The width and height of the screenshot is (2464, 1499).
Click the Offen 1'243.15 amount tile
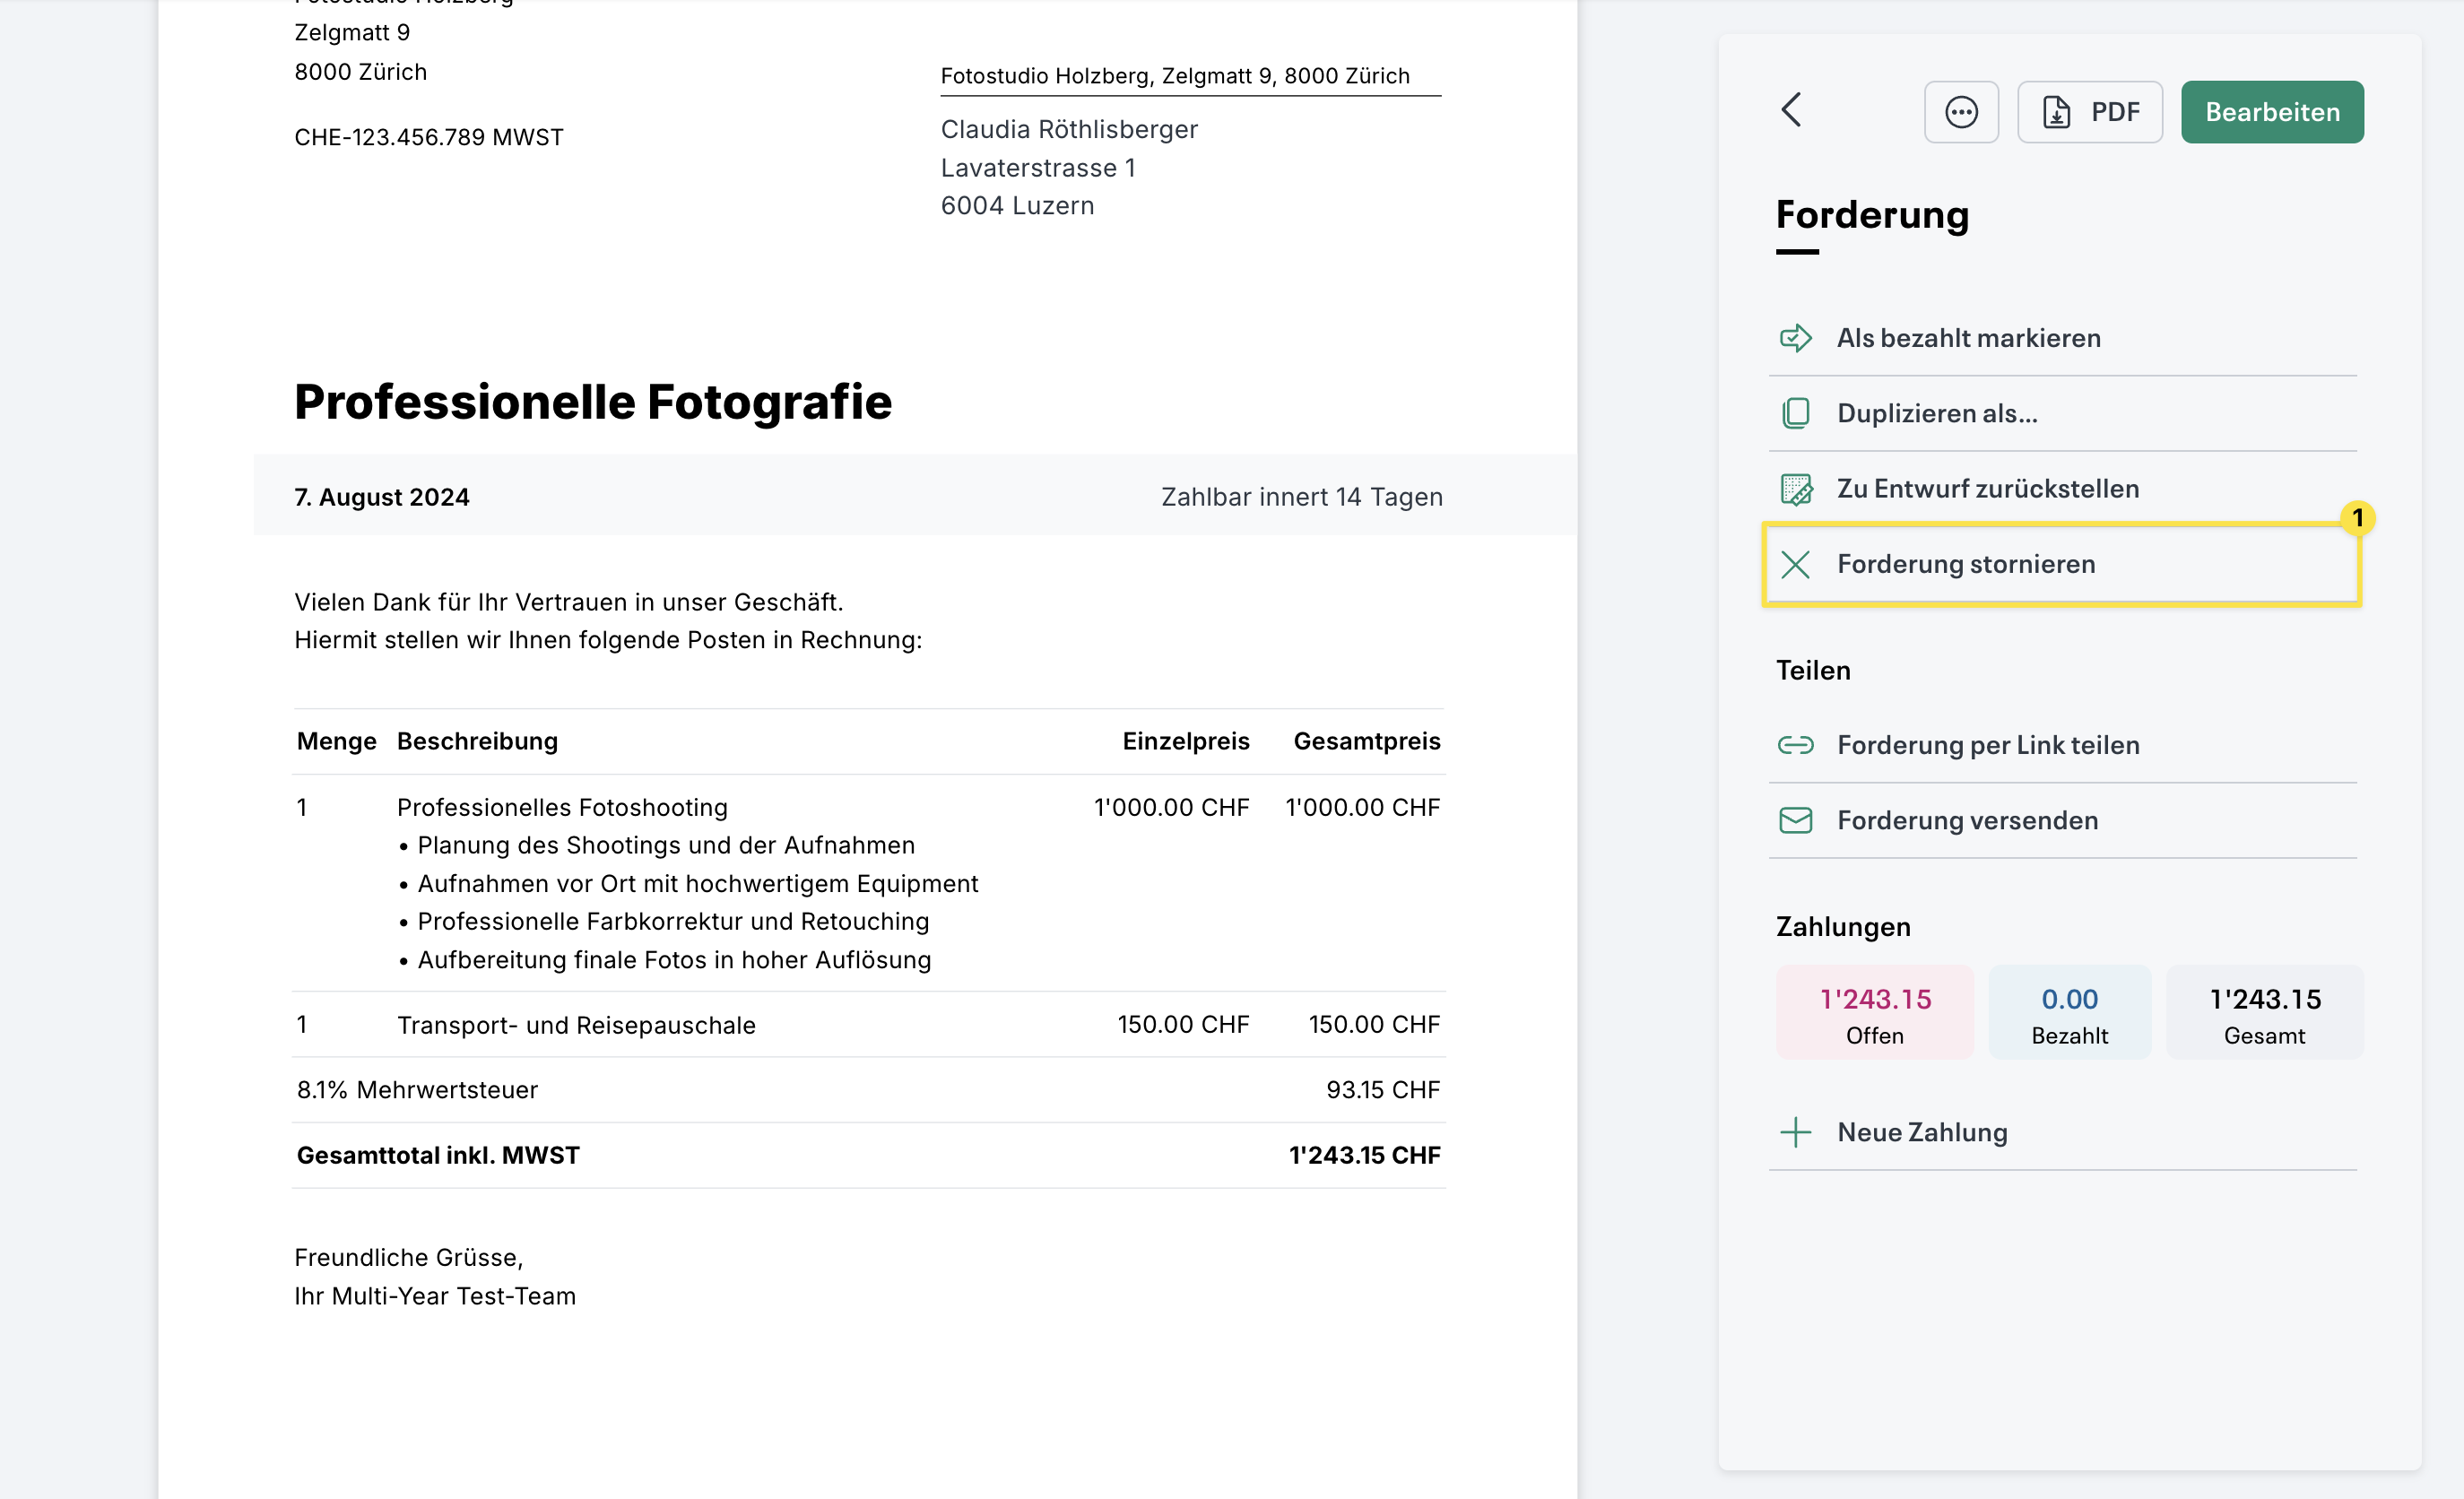coord(1874,1013)
